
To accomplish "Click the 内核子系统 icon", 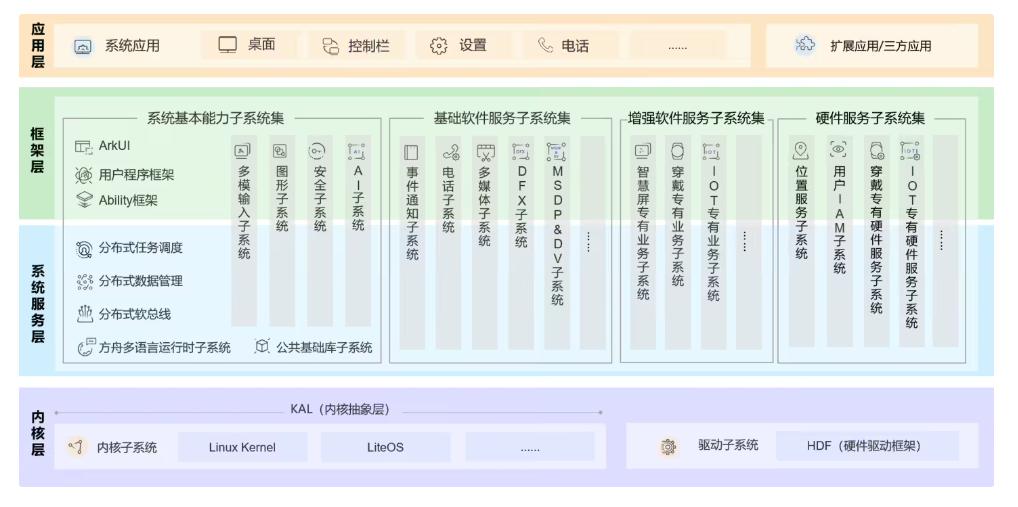I will tap(77, 446).
